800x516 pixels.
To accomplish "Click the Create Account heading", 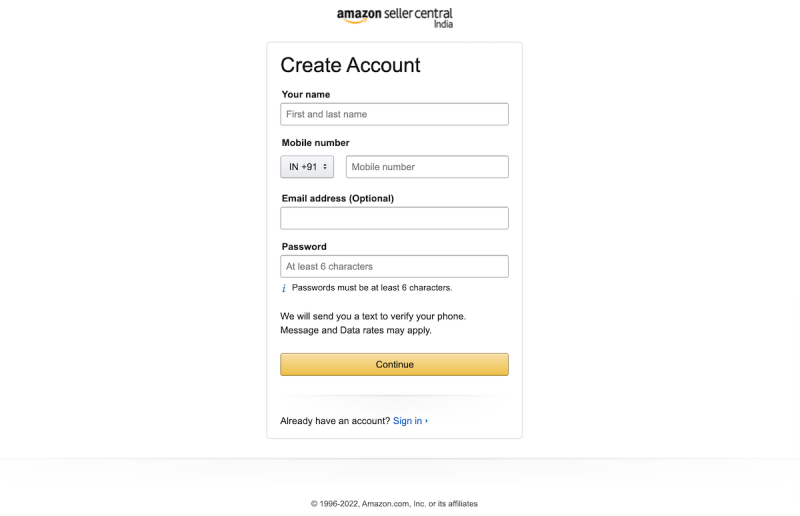I will tap(350, 65).
